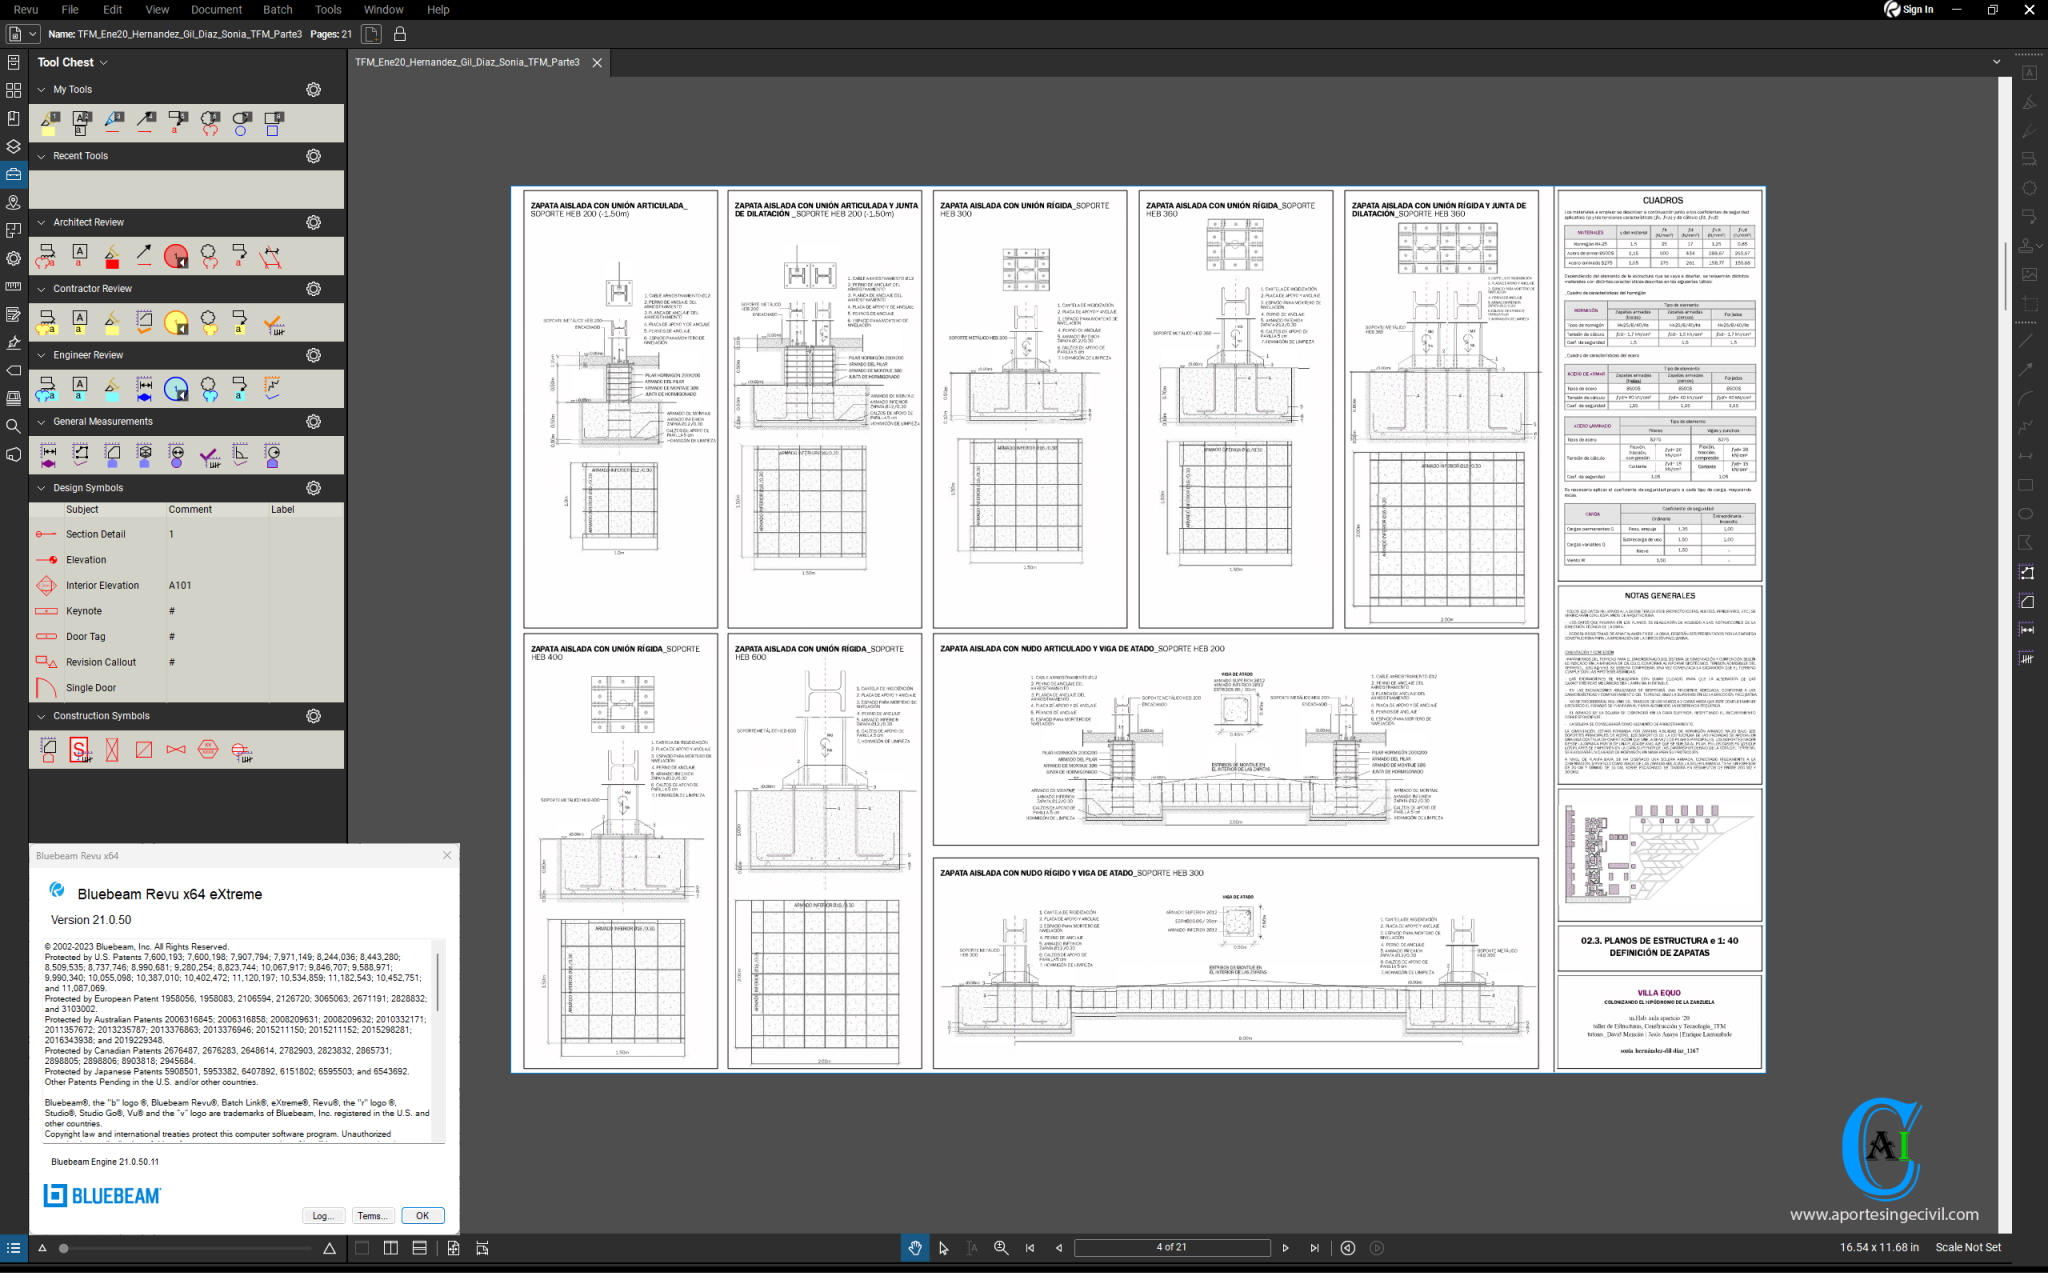Collapse the Design Symbols section

(x=40, y=488)
